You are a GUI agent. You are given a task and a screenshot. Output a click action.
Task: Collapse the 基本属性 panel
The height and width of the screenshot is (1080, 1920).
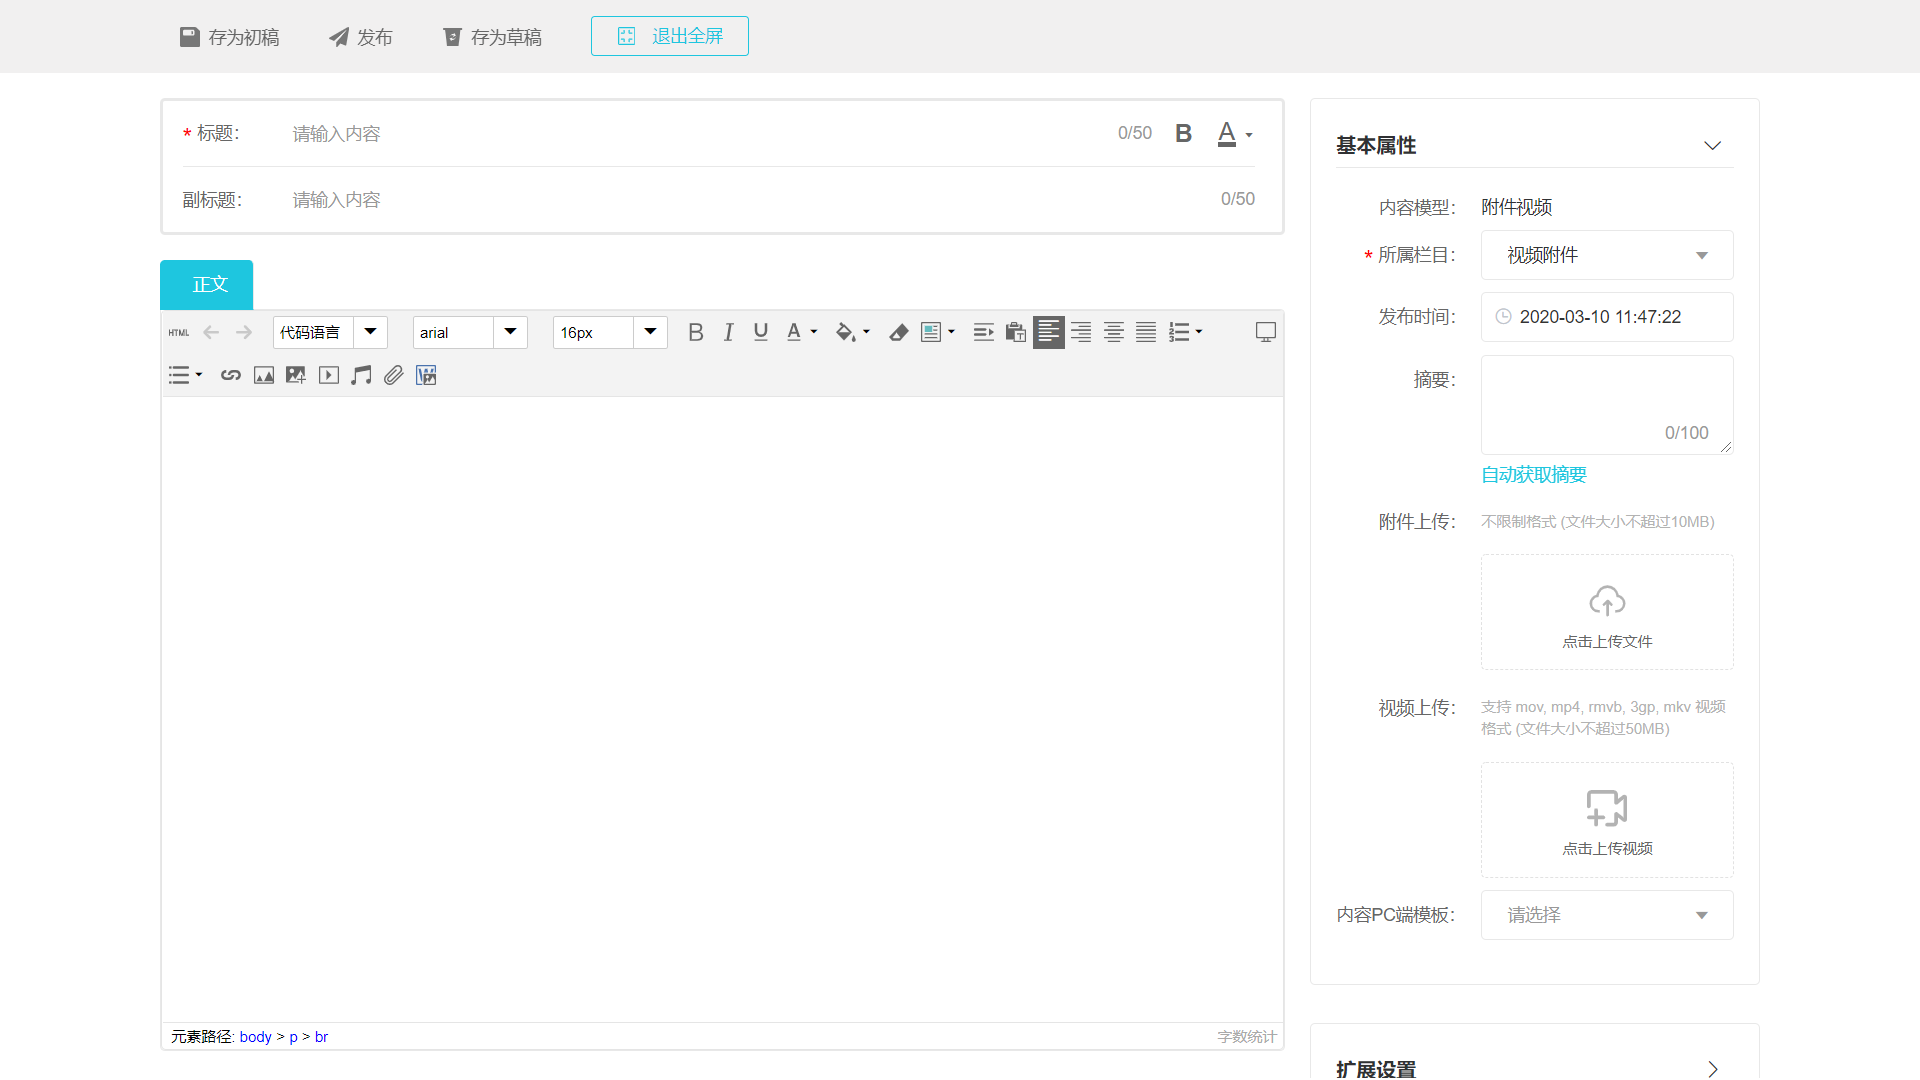pos(1712,146)
